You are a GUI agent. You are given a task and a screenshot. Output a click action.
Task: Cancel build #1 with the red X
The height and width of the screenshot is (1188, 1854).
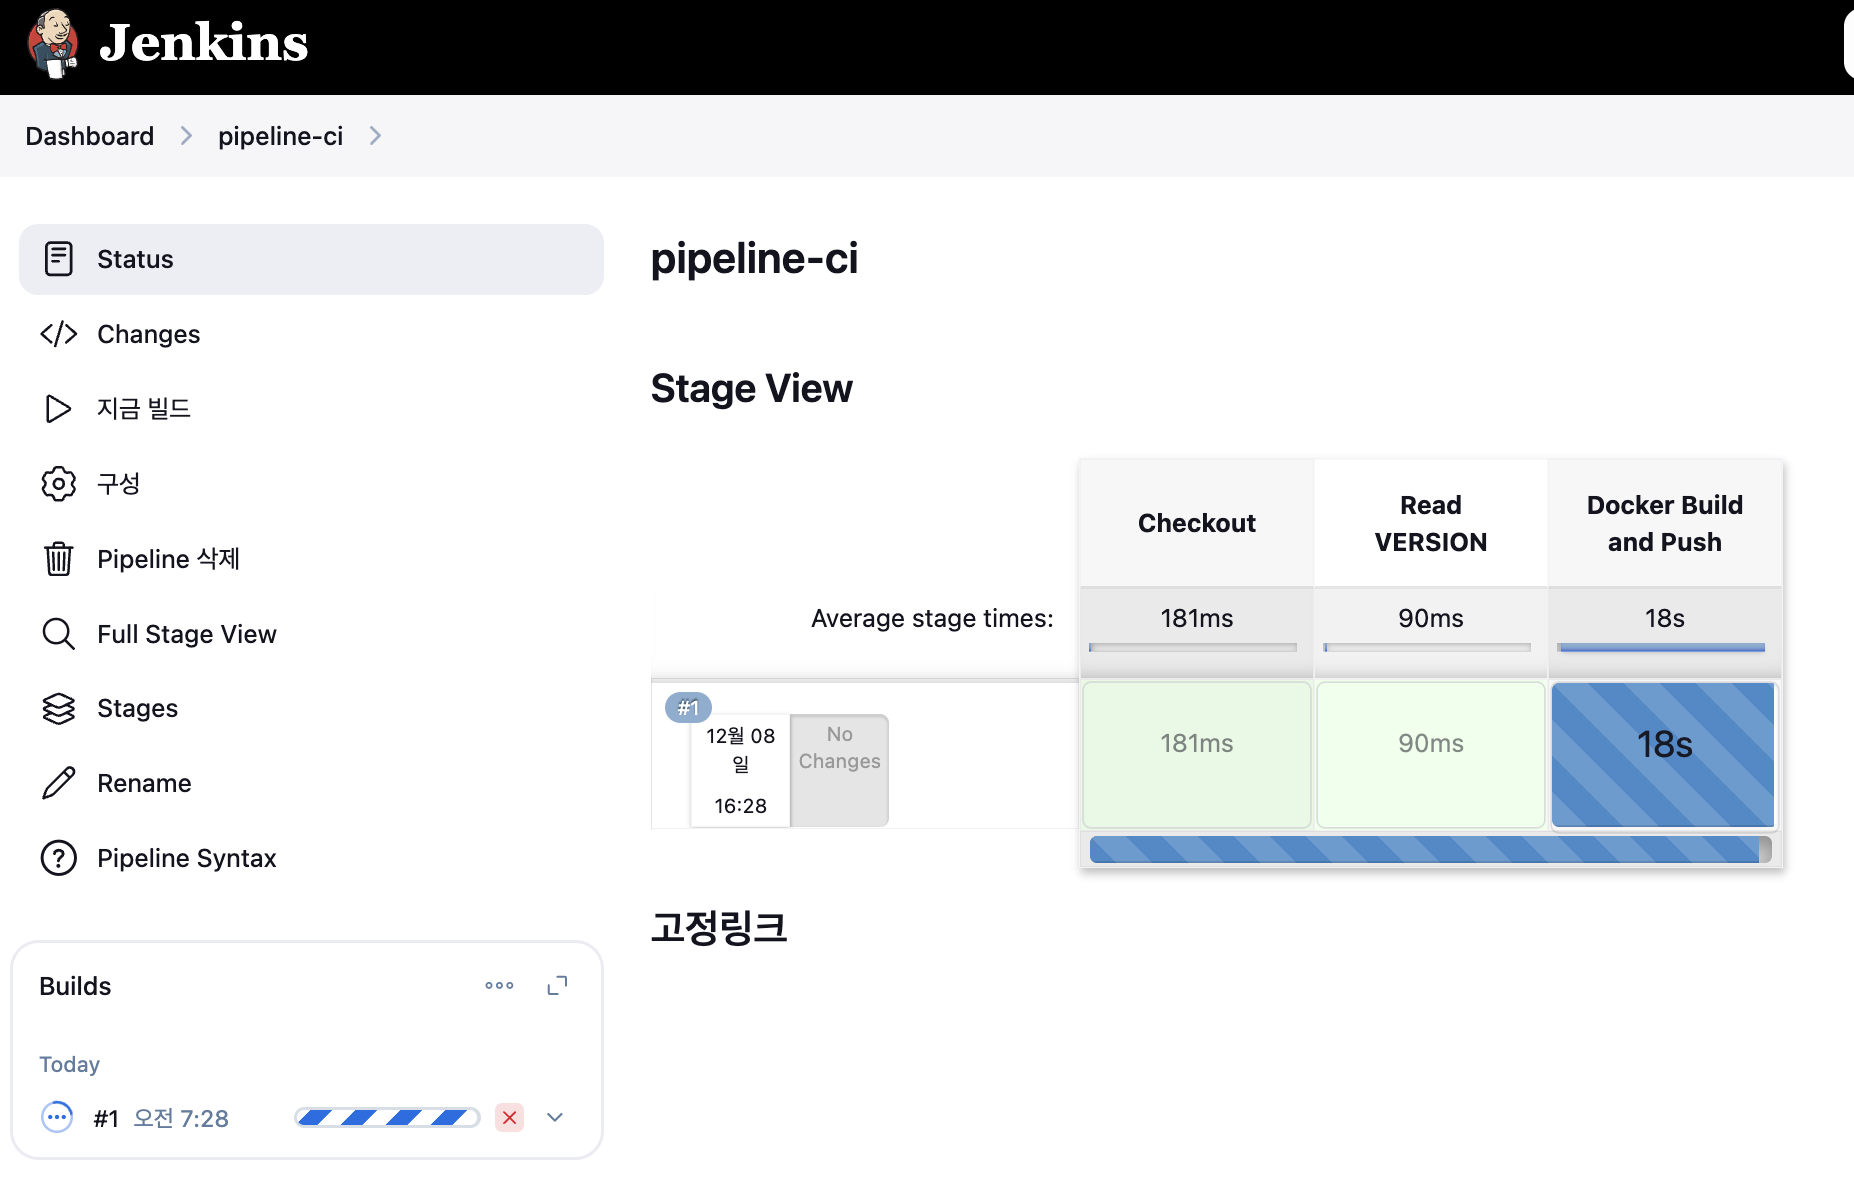[x=510, y=1117]
